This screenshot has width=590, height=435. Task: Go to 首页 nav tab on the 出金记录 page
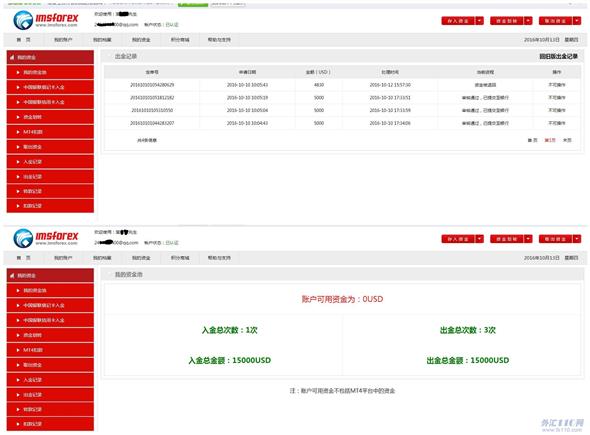23,40
